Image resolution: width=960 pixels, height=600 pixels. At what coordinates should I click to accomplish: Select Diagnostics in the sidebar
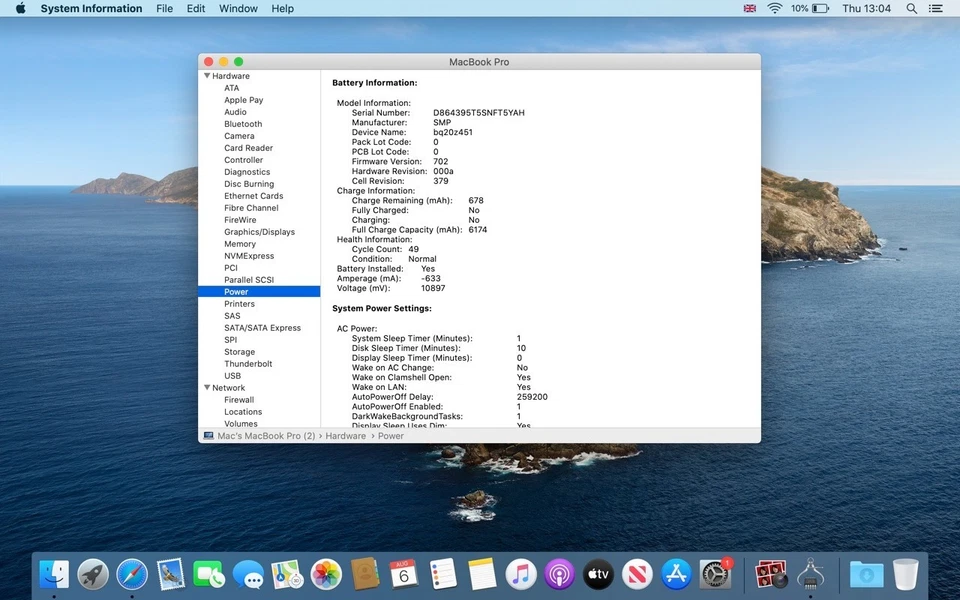(x=247, y=172)
